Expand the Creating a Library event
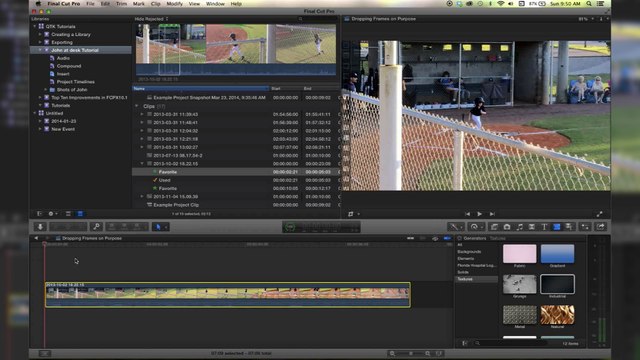 [x=40, y=35]
